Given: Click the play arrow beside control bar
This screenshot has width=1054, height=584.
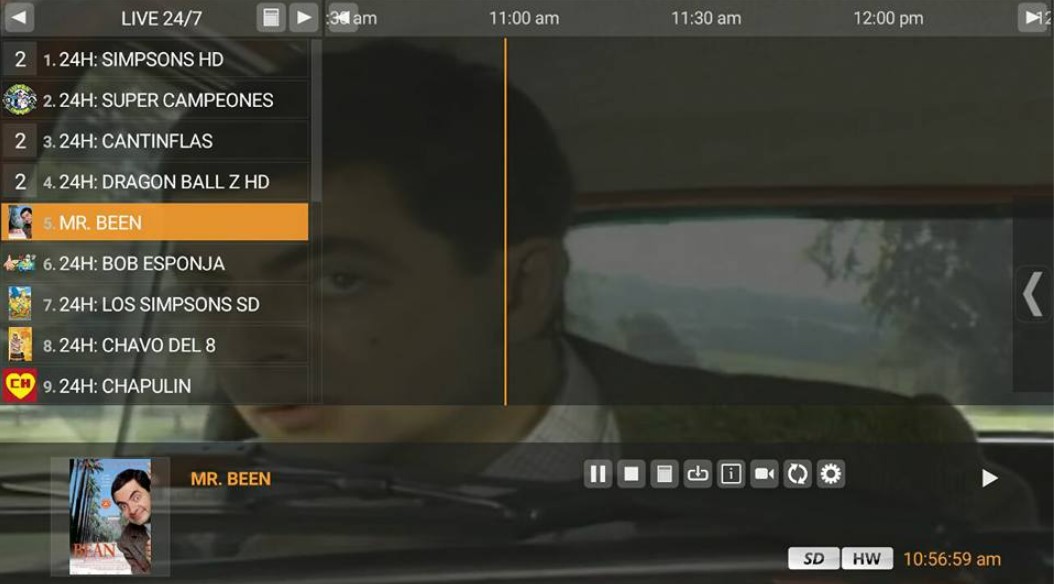Looking at the screenshot, I should click(989, 478).
